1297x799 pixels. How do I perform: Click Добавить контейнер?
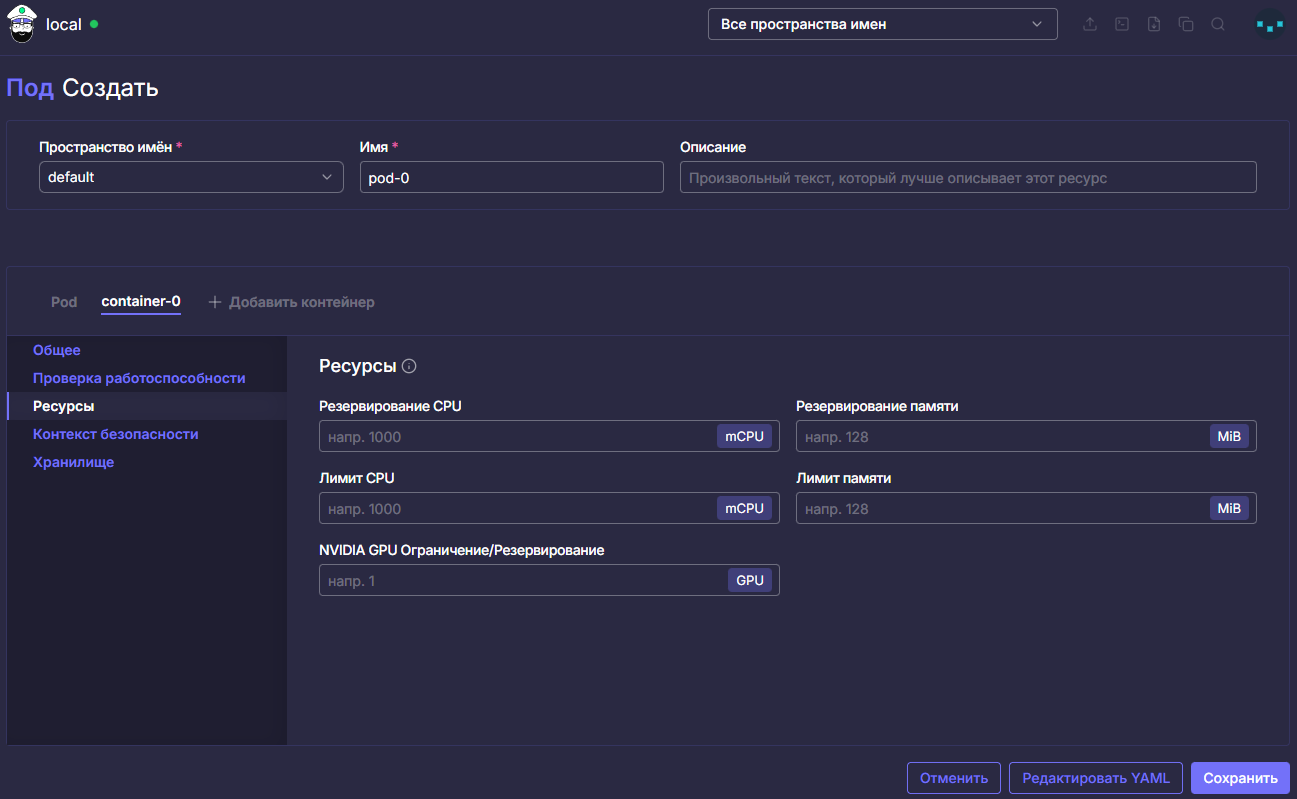pyautogui.click(x=291, y=302)
